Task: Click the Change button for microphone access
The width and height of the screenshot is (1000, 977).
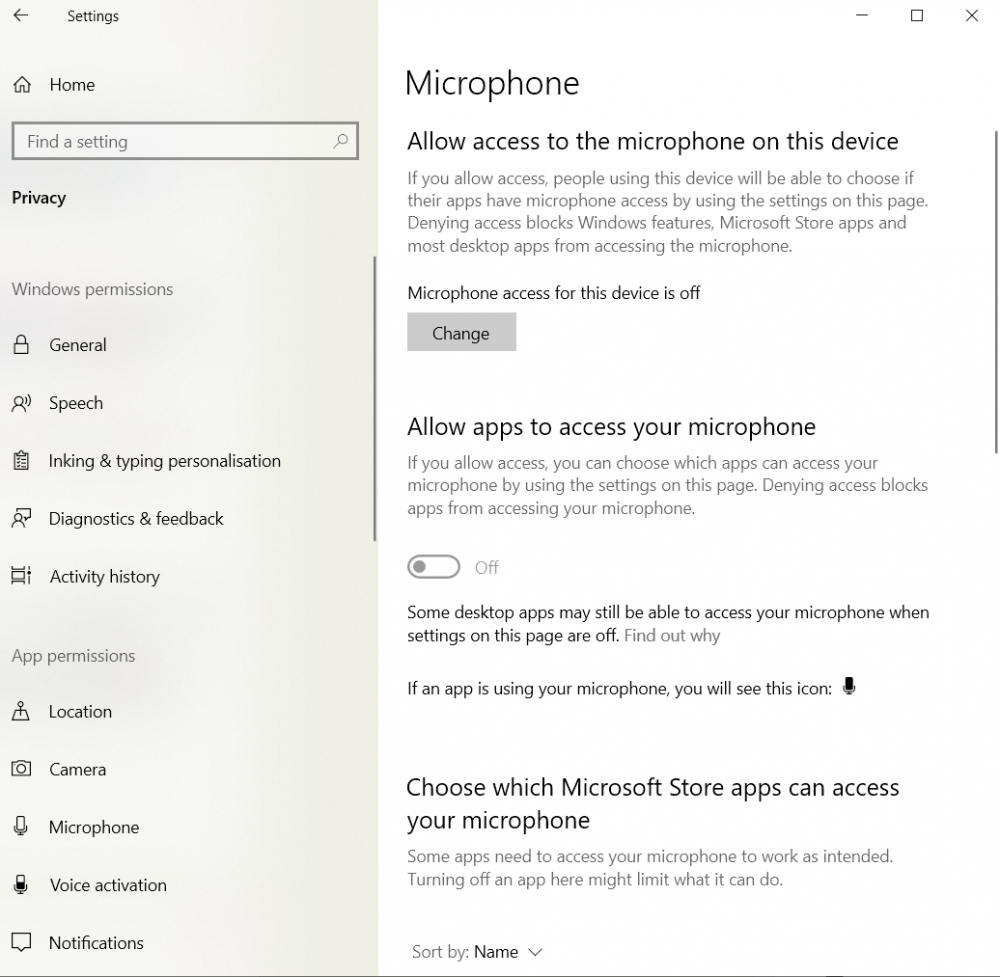Action: tap(462, 332)
